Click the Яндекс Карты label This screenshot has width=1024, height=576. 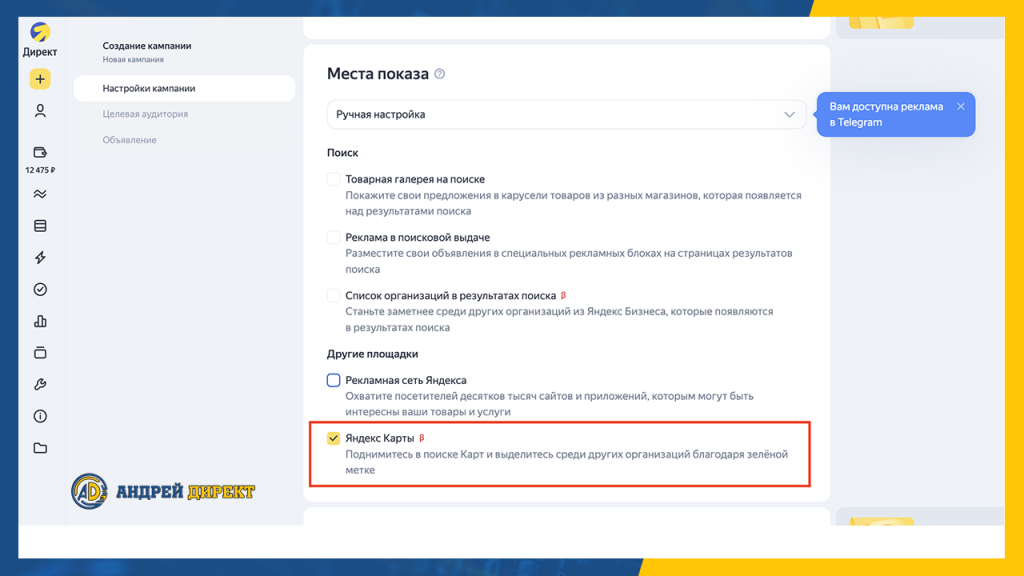[x=379, y=438]
